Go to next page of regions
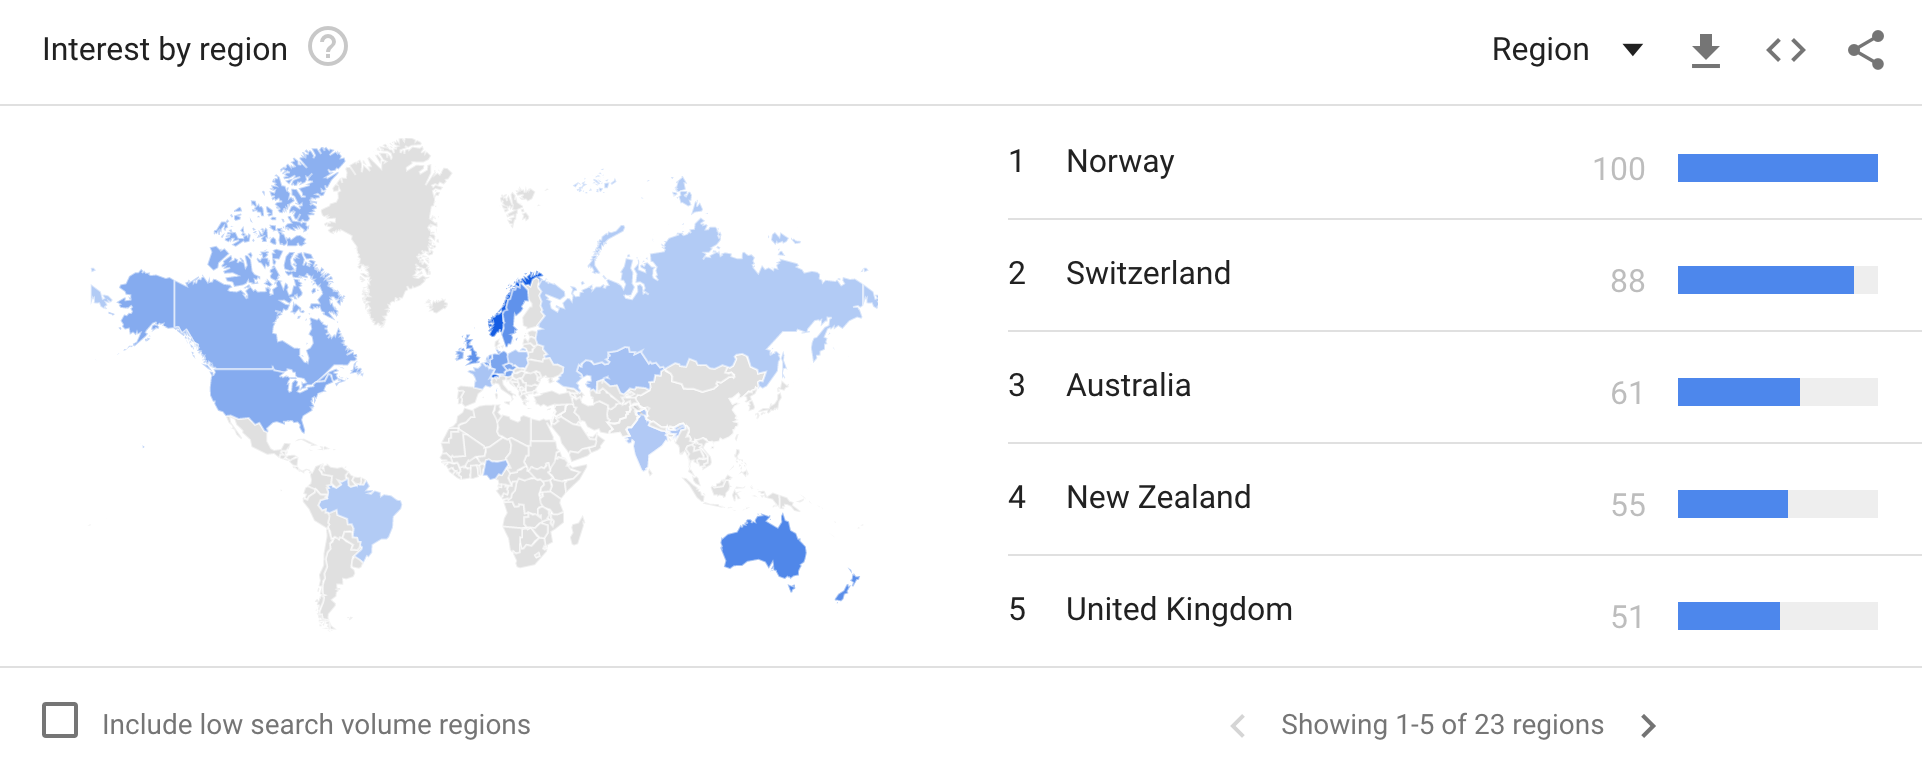The width and height of the screenshot is (1922, 774). (x=1648, y=726)
